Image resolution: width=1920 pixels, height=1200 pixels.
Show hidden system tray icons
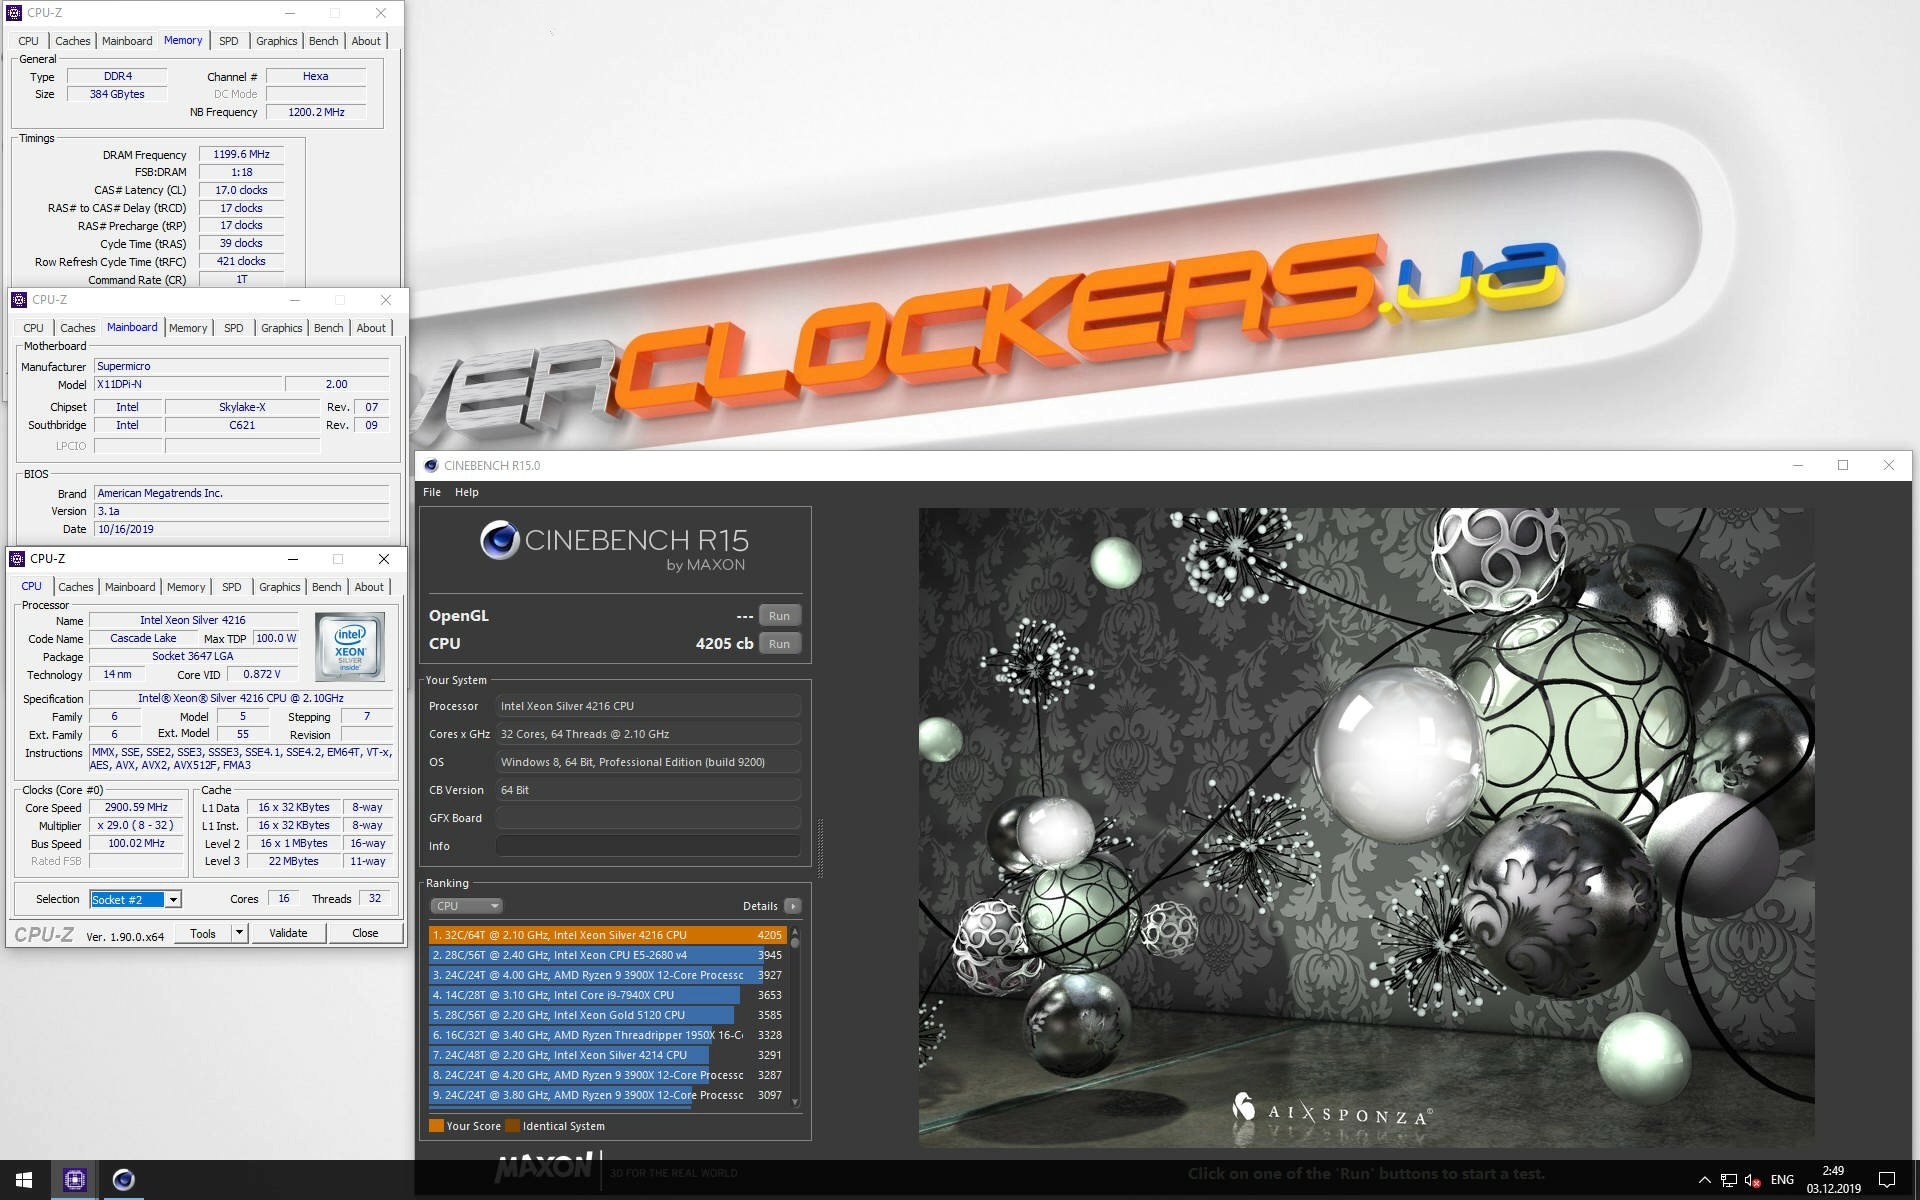tap(1704, 1180)
